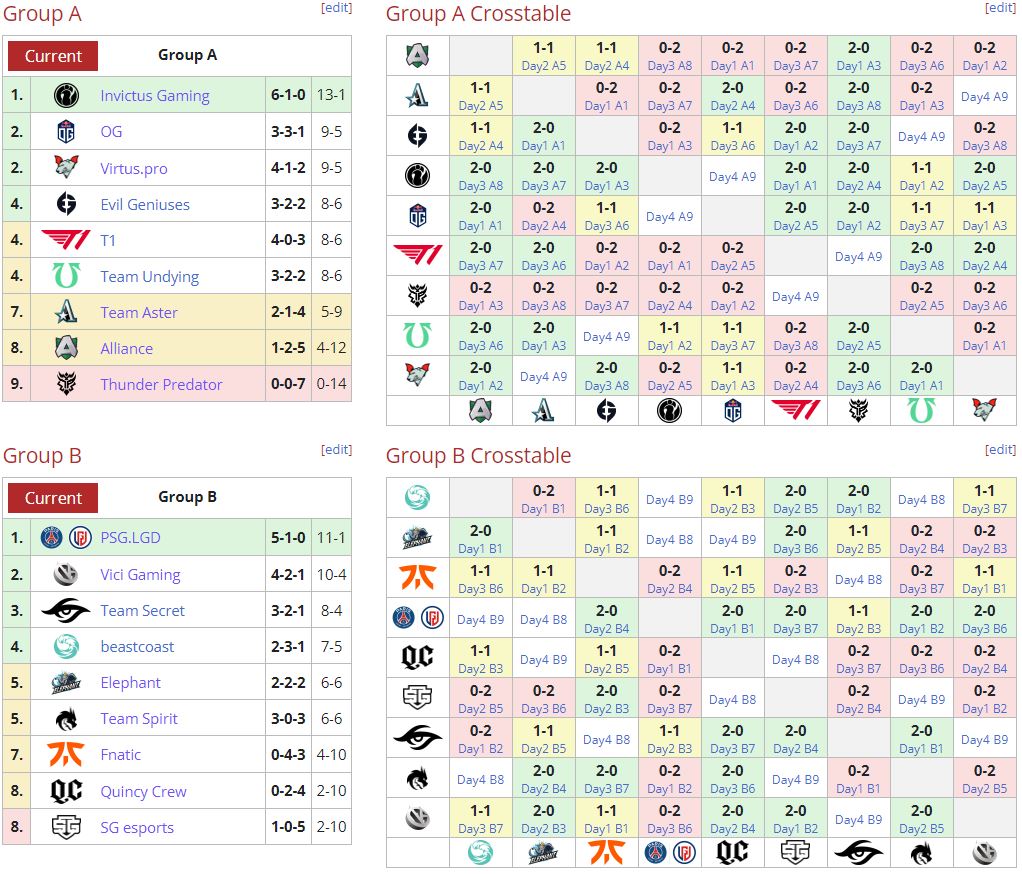Open the beastcoast team link

[137, 647]
